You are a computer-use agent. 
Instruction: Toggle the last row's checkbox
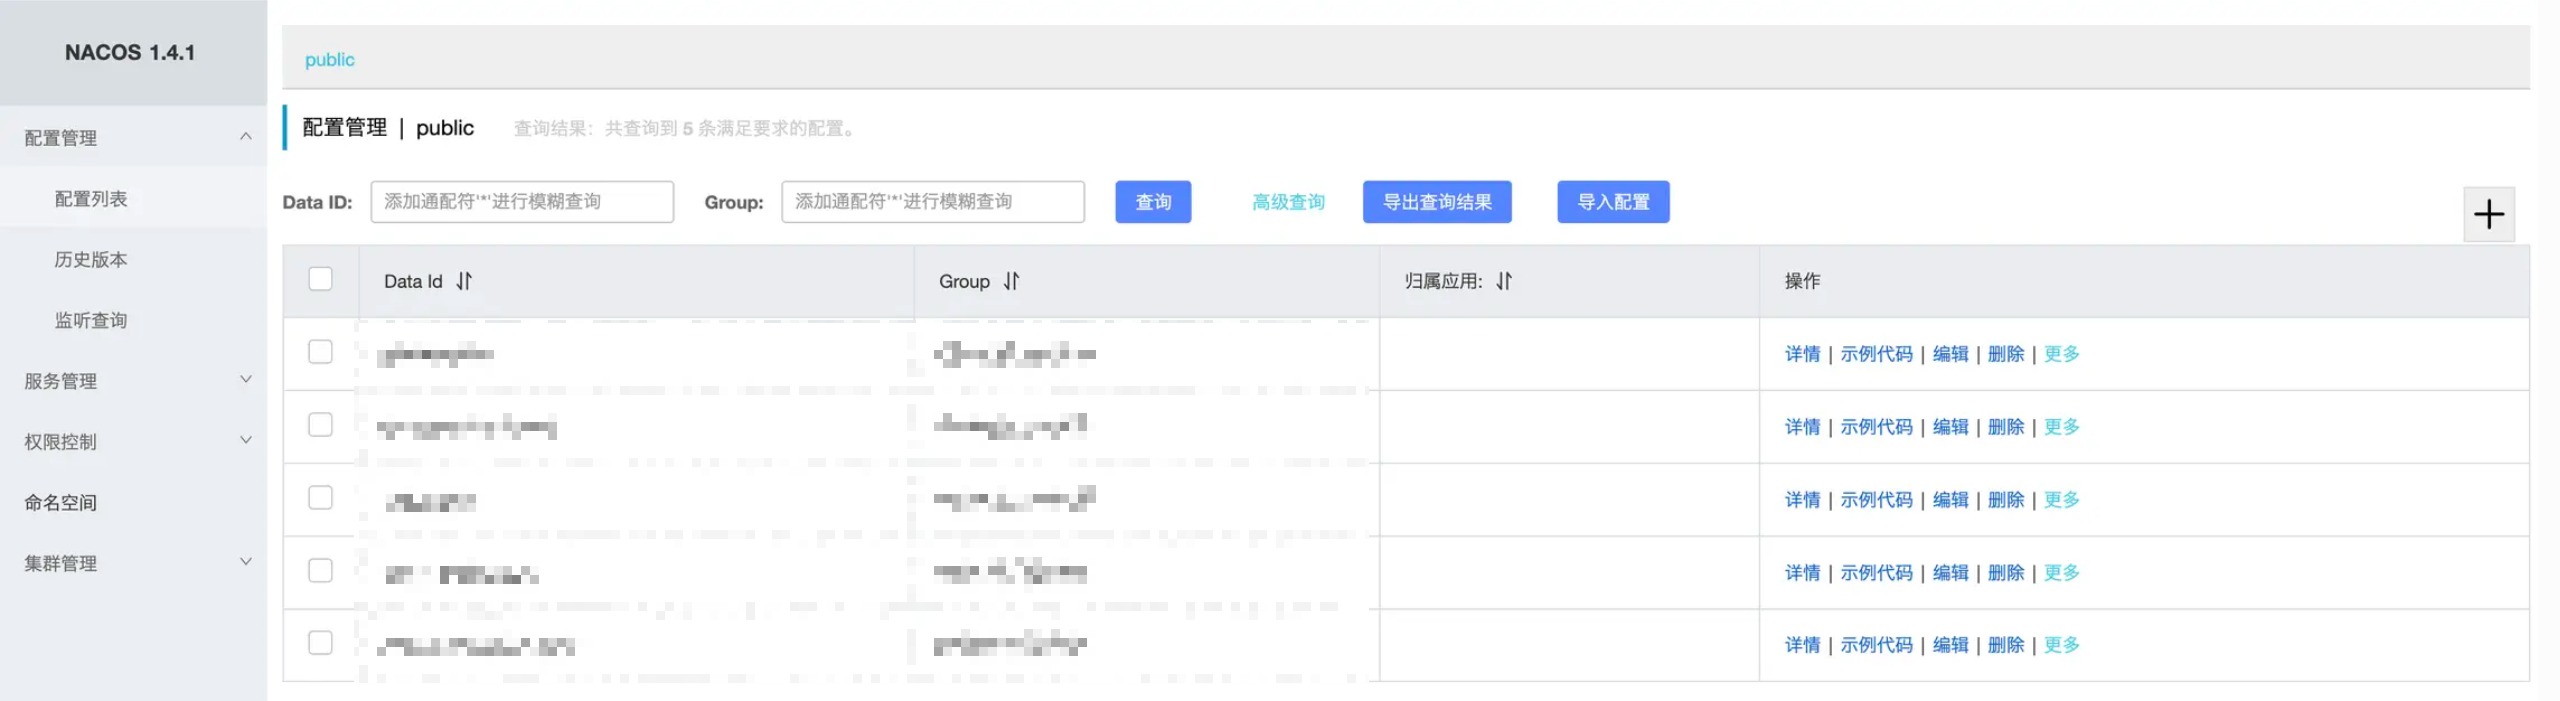[320, 643]
